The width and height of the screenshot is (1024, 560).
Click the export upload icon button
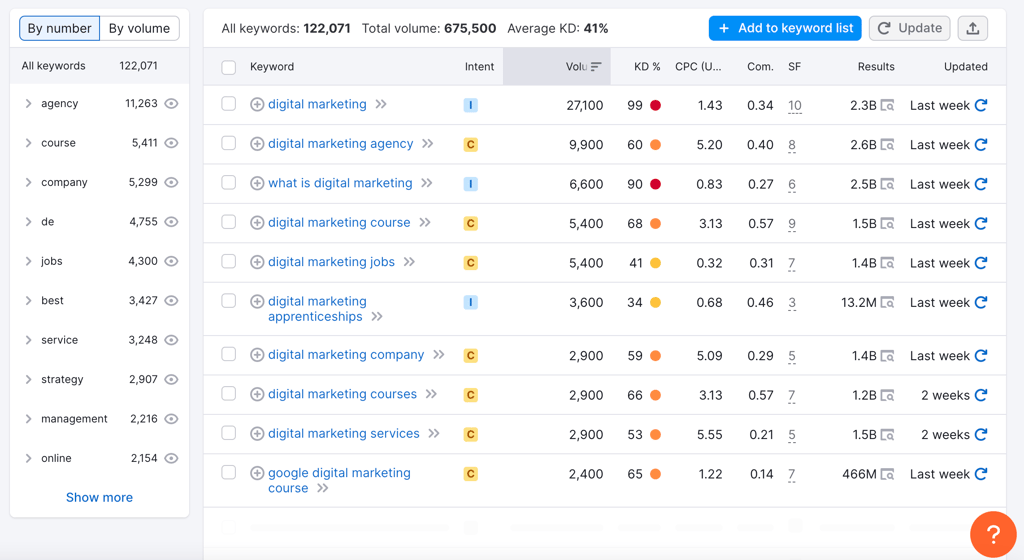pos(972,28)
